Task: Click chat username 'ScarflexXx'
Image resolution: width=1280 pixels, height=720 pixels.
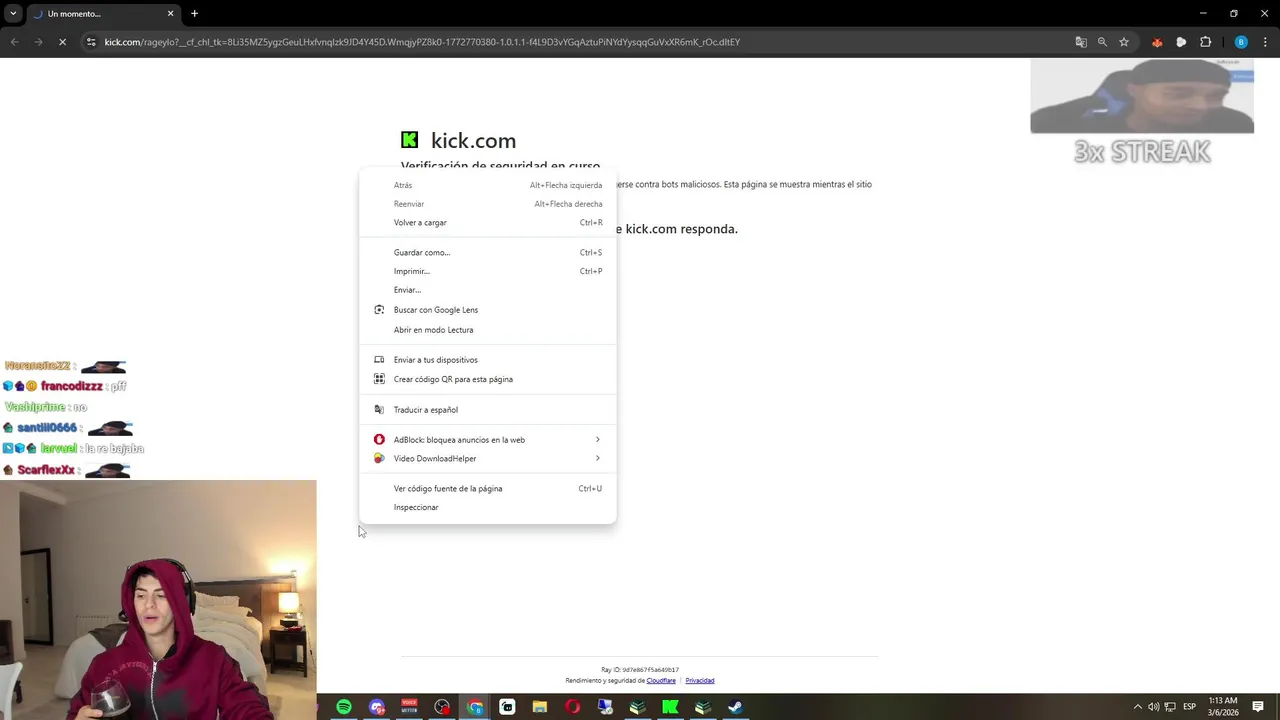Action: (46, 470)
